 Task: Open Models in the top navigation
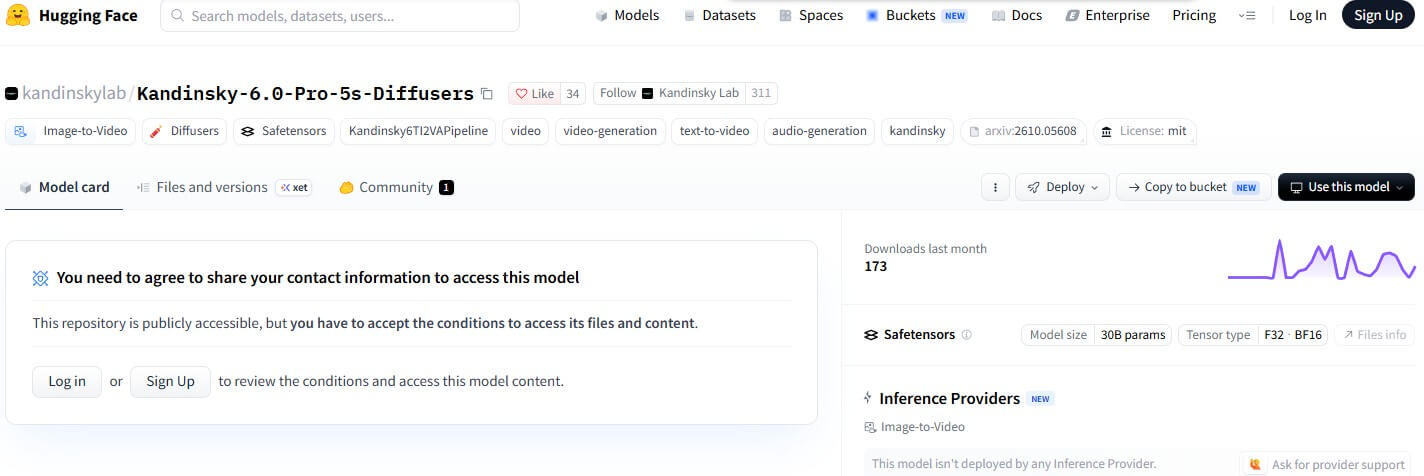(x=627, y=15)
